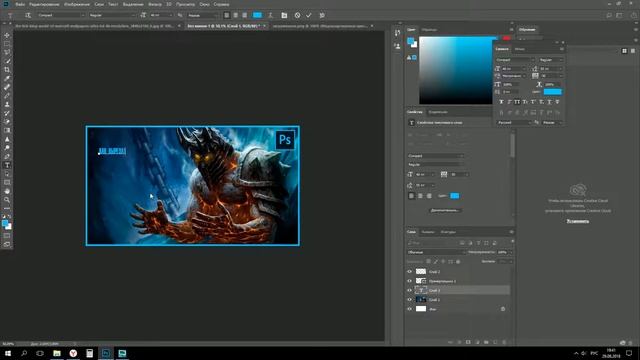This screenshot has width=640, height=360.
Task: Switch to the Каналы tab
Action: click(428, 232)
